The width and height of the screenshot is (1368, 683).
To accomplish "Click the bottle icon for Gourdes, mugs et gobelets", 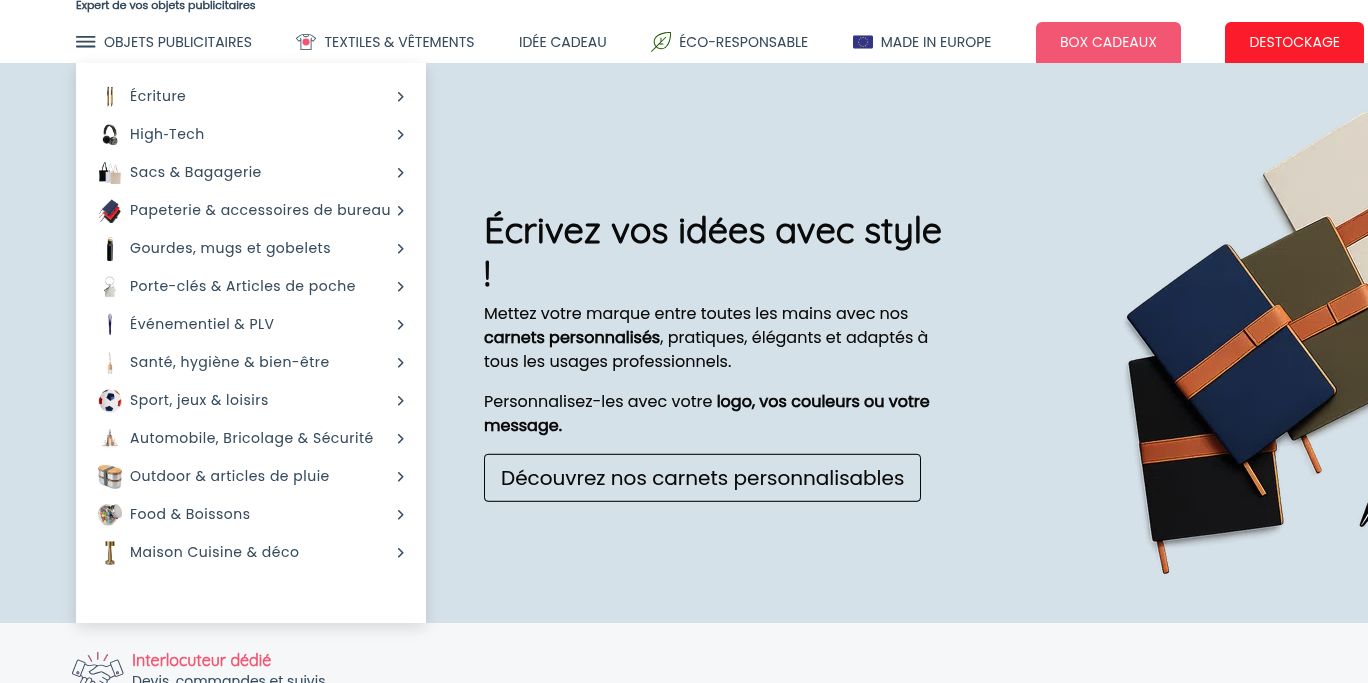I will pyautogui.click(x=110, y=248).
